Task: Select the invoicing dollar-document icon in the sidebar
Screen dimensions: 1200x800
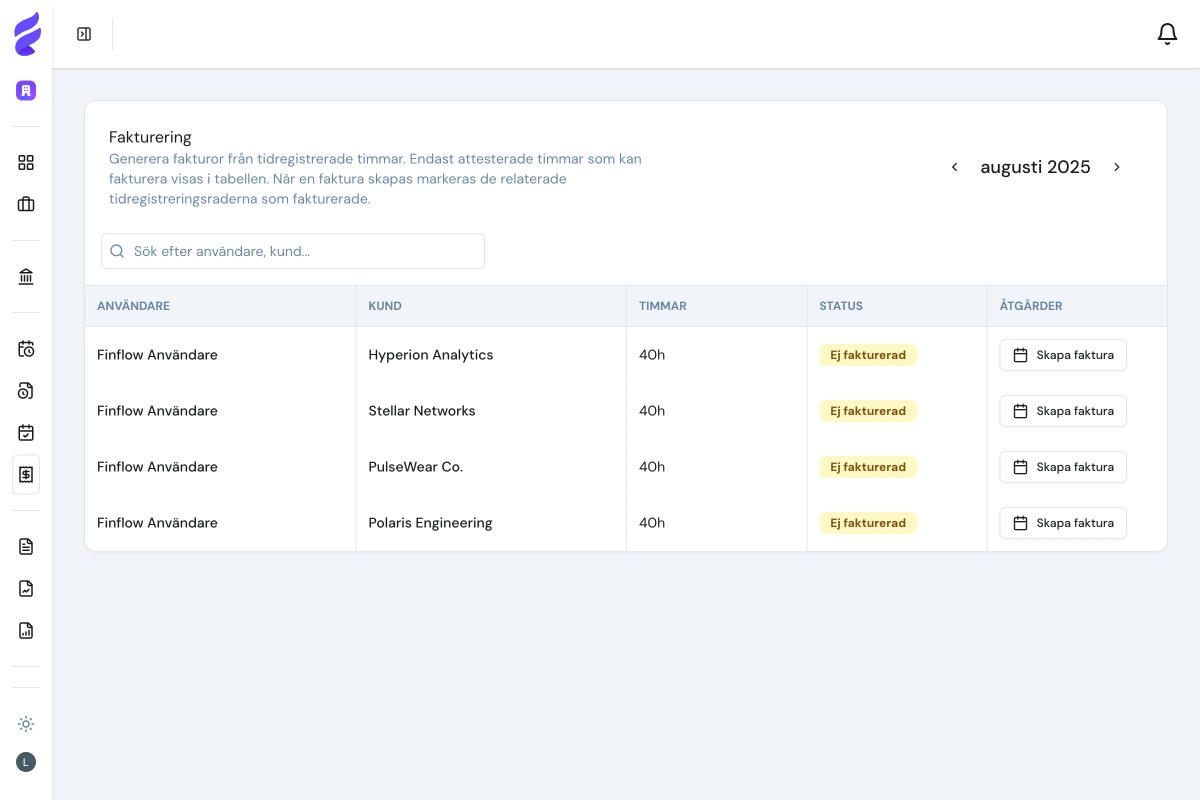Action: coord(26,474)
